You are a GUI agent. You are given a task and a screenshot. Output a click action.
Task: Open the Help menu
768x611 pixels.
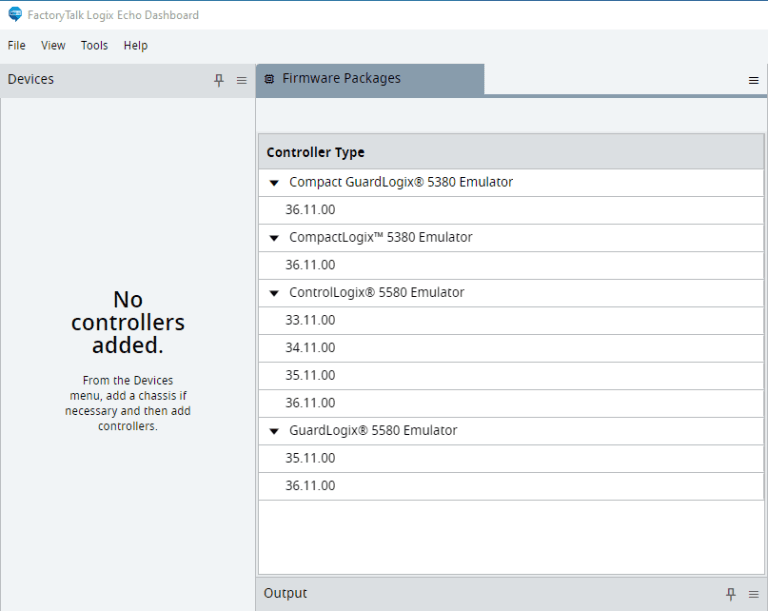(x=136, y=46)
